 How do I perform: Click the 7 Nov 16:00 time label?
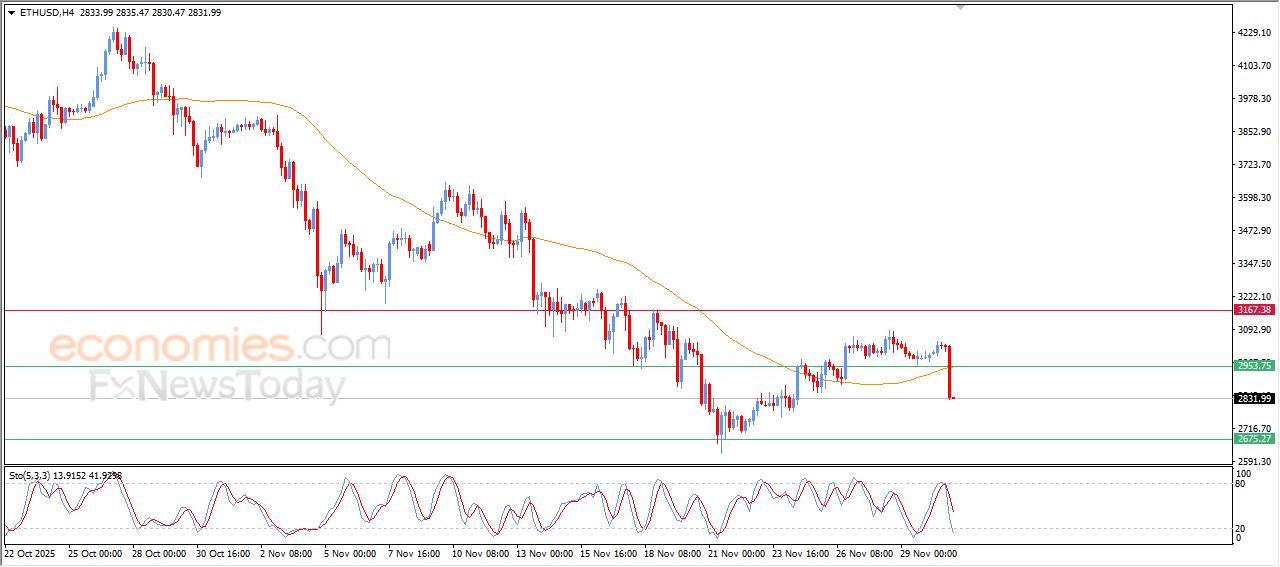pos(416,552)
